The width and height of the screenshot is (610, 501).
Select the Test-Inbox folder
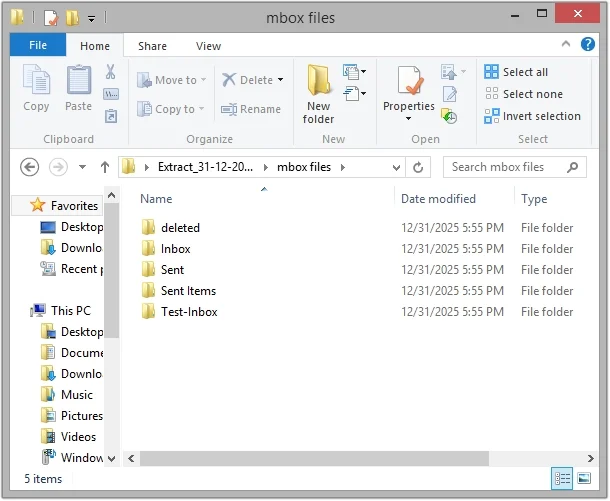coord(179,312)
